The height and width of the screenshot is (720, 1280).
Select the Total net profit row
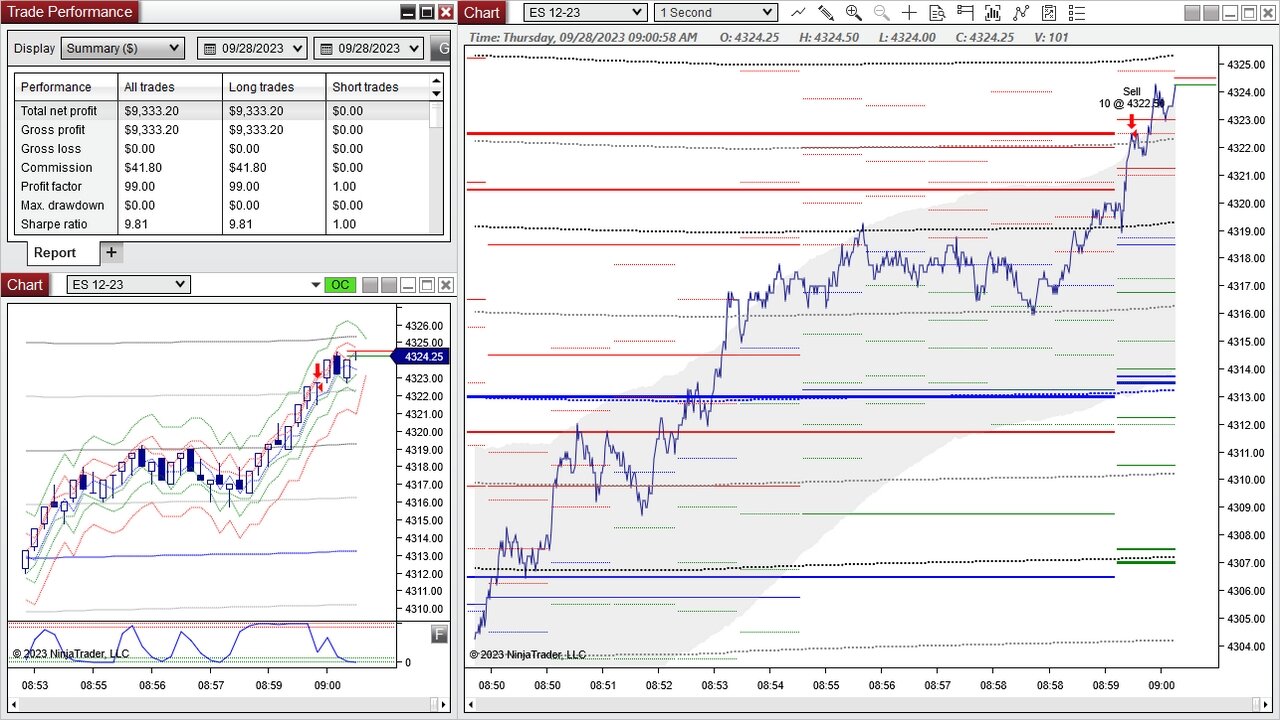pos(222,111)
